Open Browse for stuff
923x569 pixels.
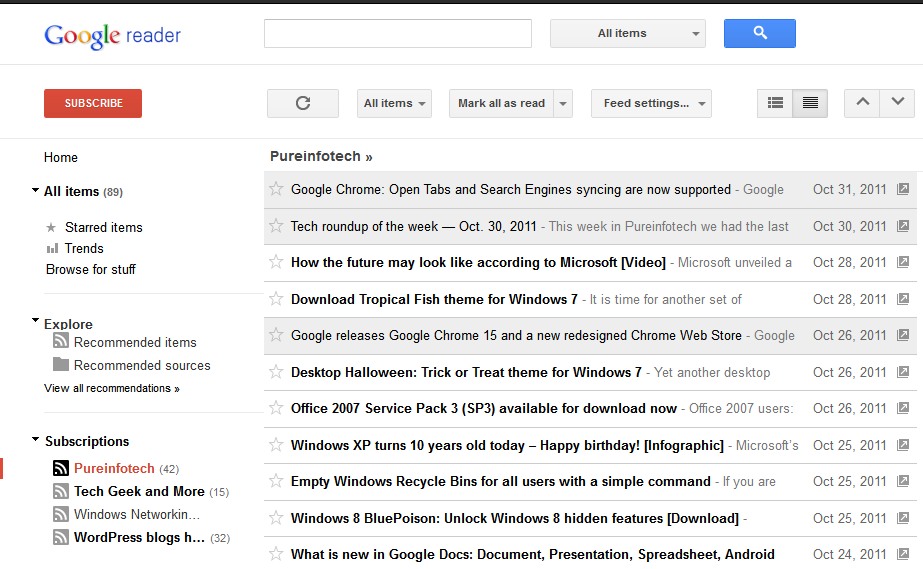91,269
